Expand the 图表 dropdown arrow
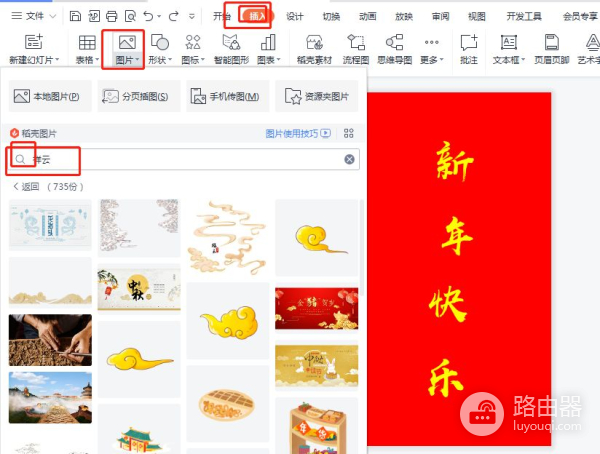 click(x=278, y=60)
